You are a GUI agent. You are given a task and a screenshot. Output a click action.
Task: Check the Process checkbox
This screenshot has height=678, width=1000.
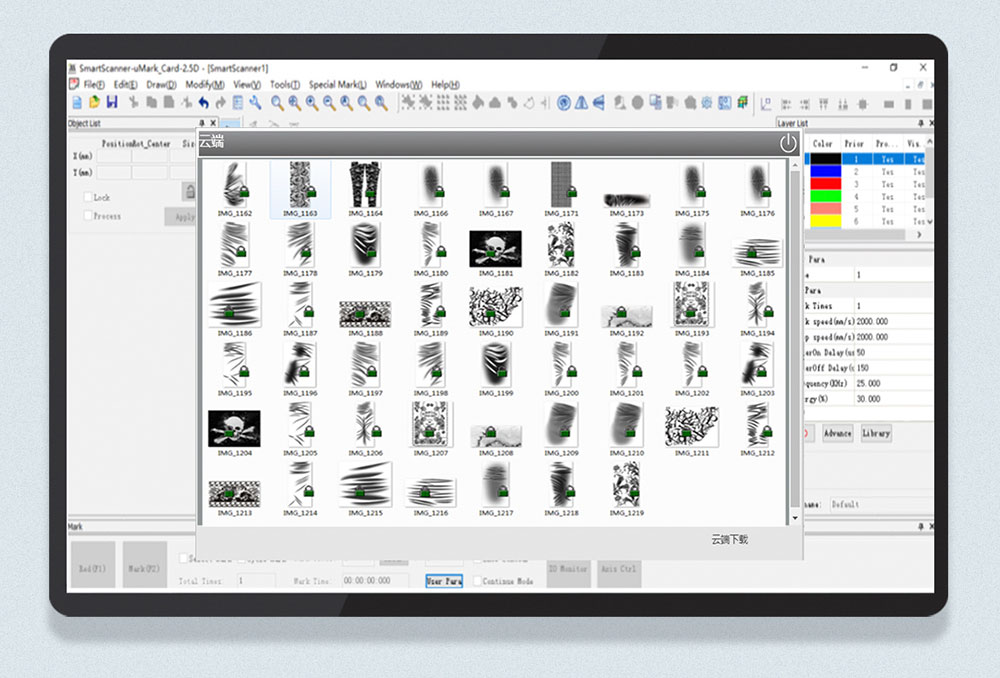(89, 215)
